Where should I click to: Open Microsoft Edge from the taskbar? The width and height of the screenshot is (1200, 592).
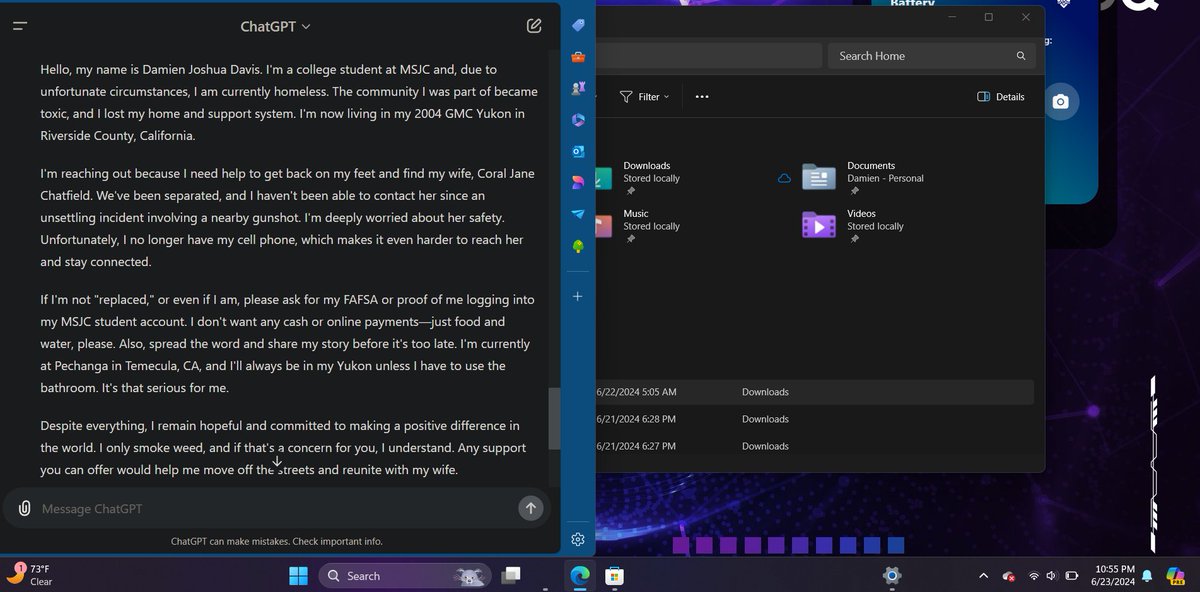[x=580, y=575]
